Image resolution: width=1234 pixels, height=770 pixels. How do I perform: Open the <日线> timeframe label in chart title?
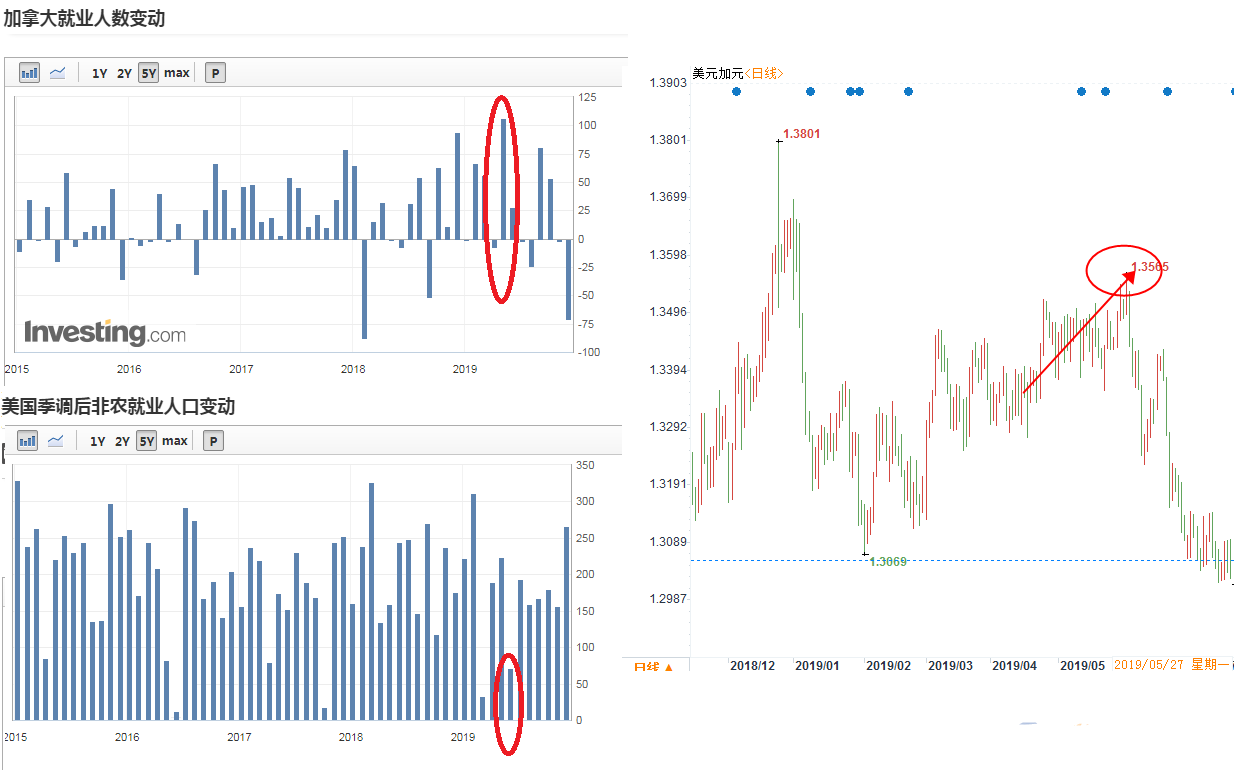tap(765, 73)
